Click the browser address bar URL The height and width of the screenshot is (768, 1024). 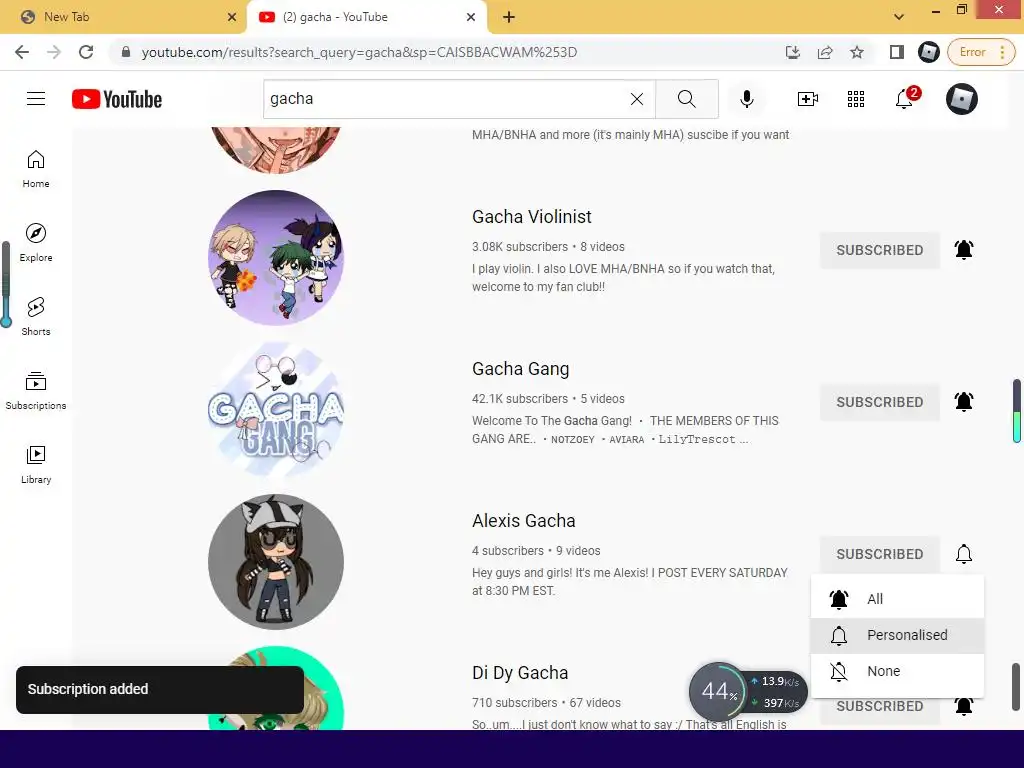pos(359,52)
